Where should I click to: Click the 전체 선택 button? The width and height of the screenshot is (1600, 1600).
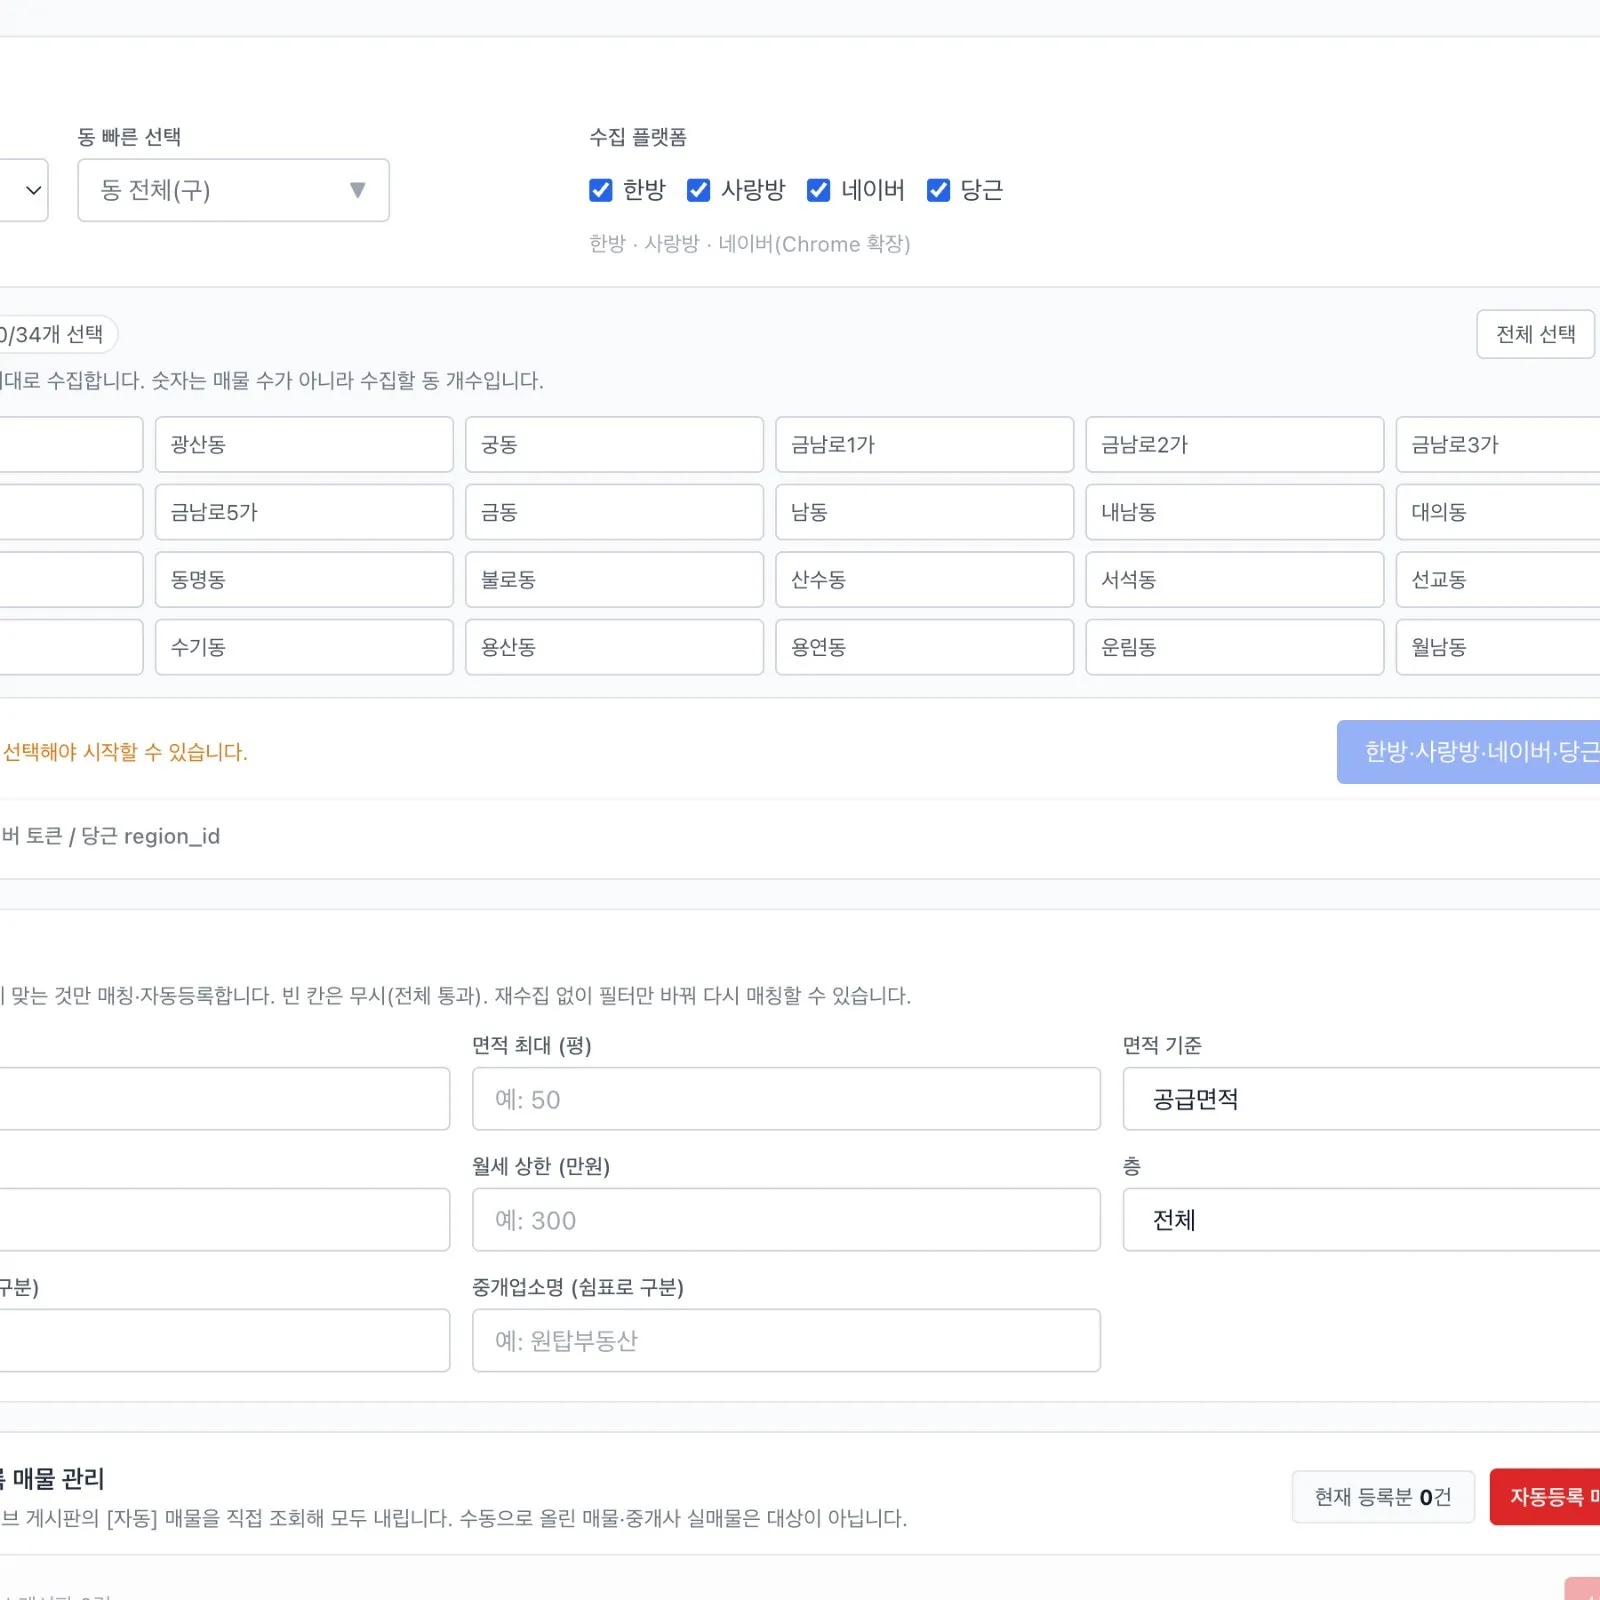click(1535, 334)
